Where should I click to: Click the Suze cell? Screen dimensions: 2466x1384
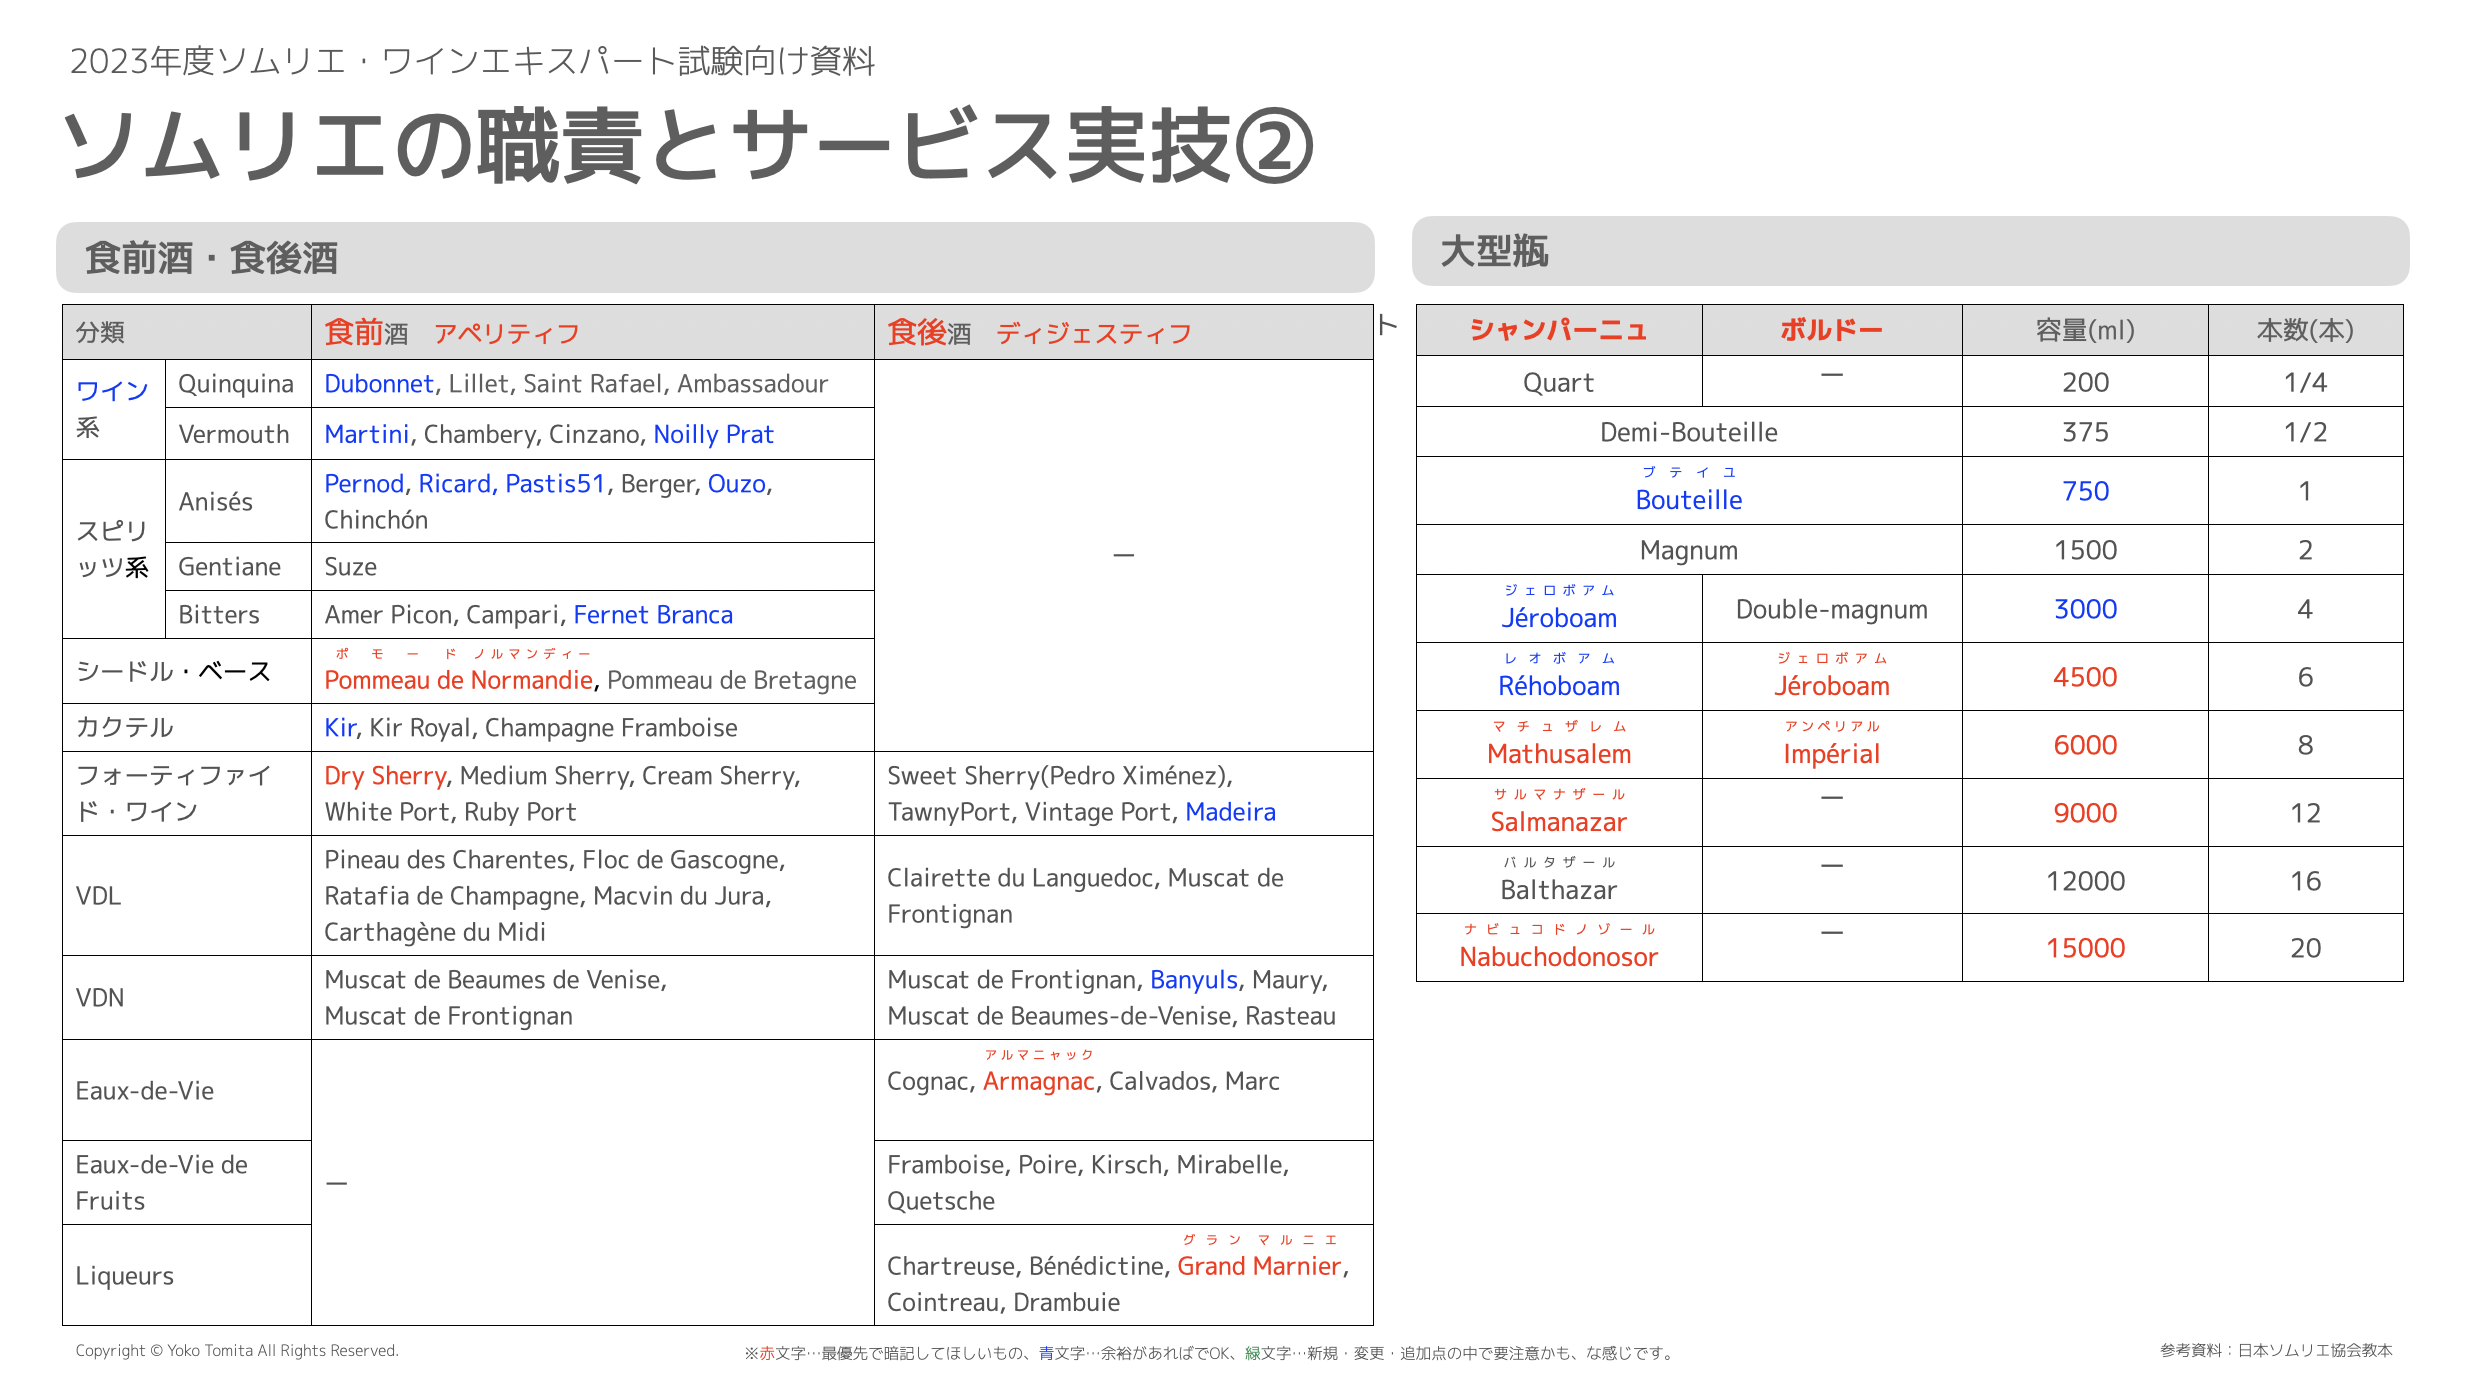593,567
